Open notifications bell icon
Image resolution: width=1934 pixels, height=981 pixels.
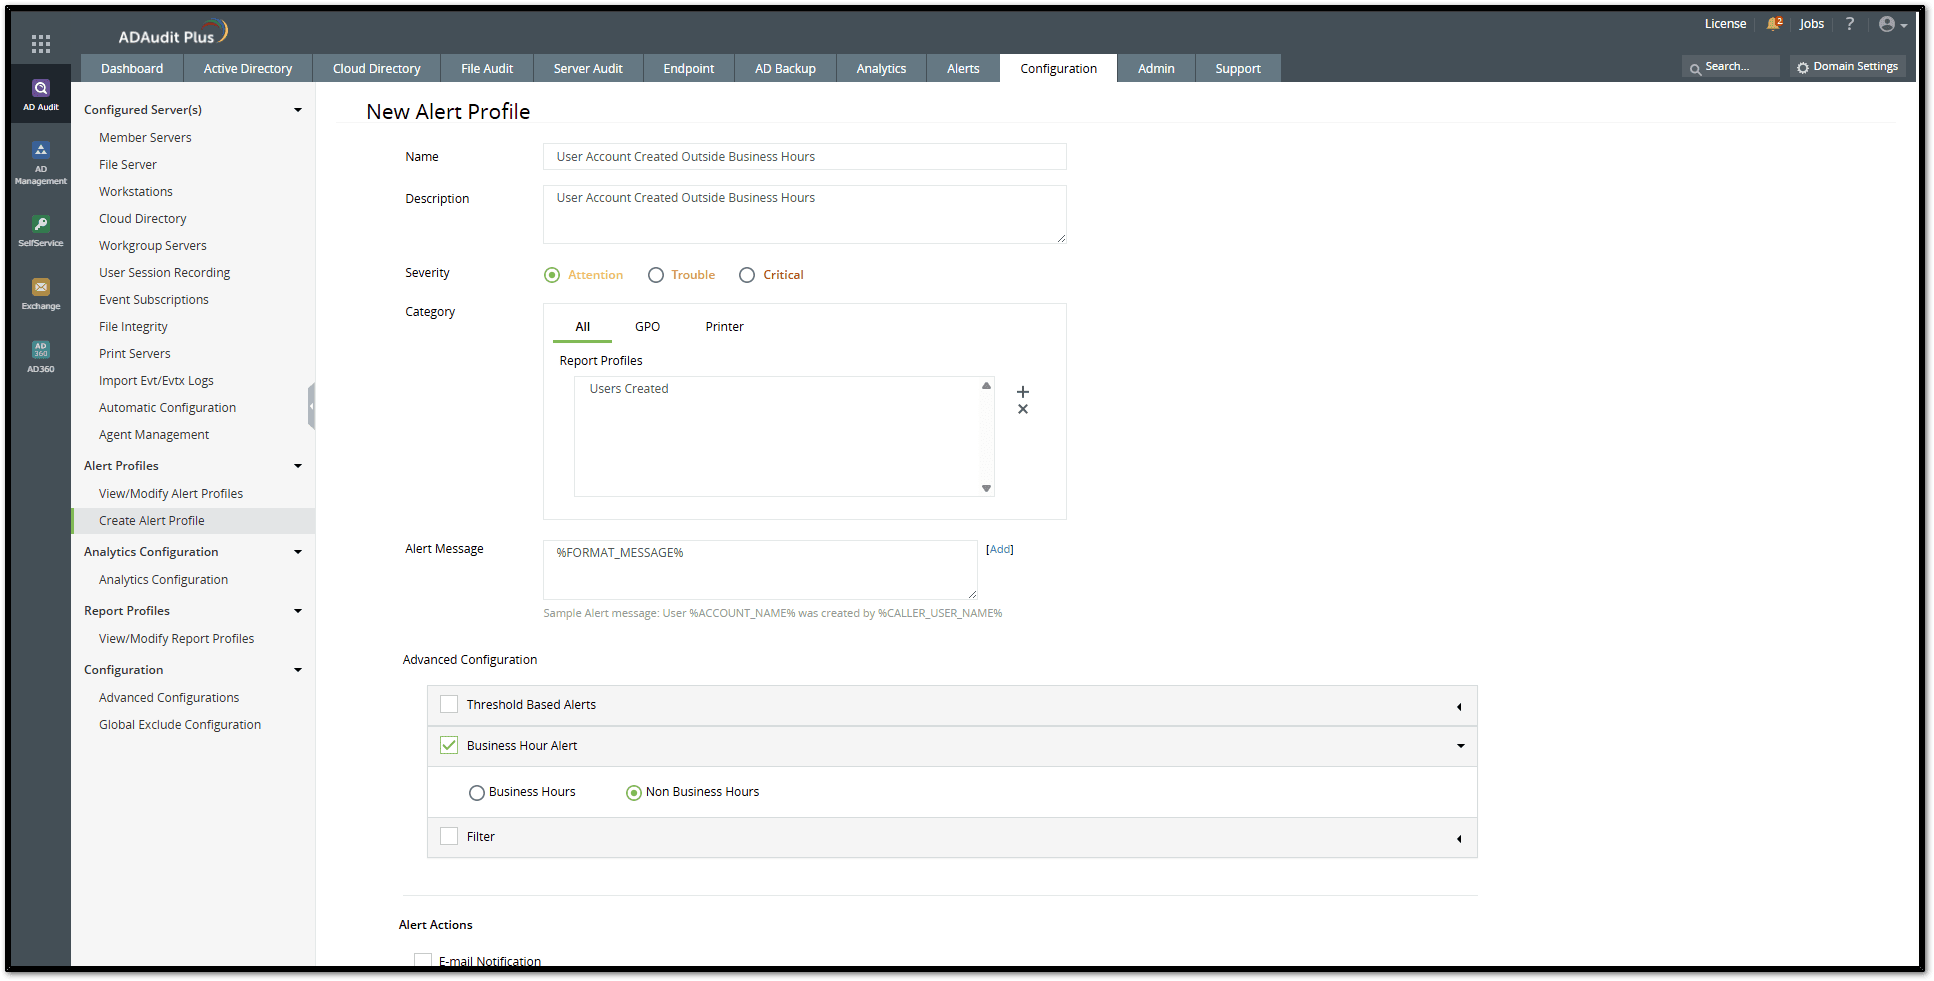point(1774,24)
